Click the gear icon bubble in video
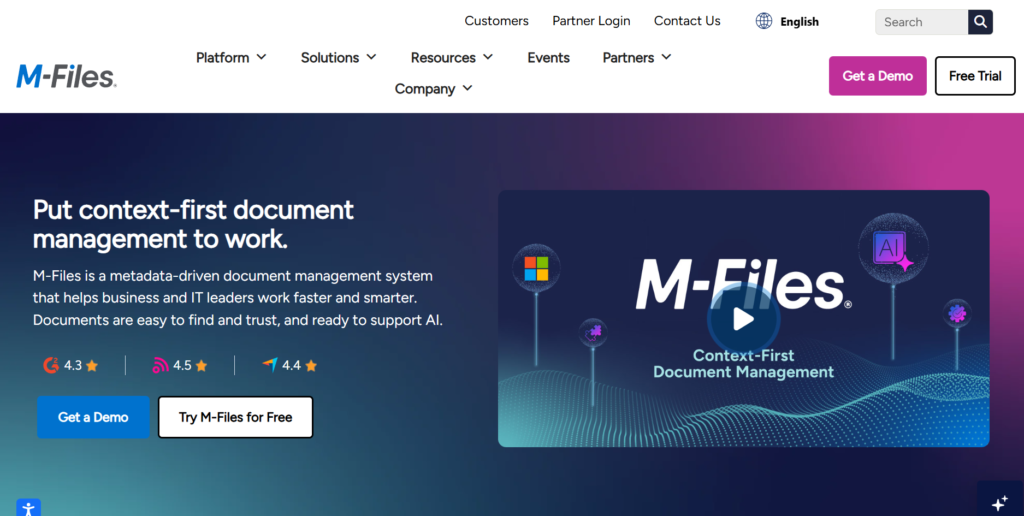Viewport: 1024px width, 516px height. (x=957, y=314)
